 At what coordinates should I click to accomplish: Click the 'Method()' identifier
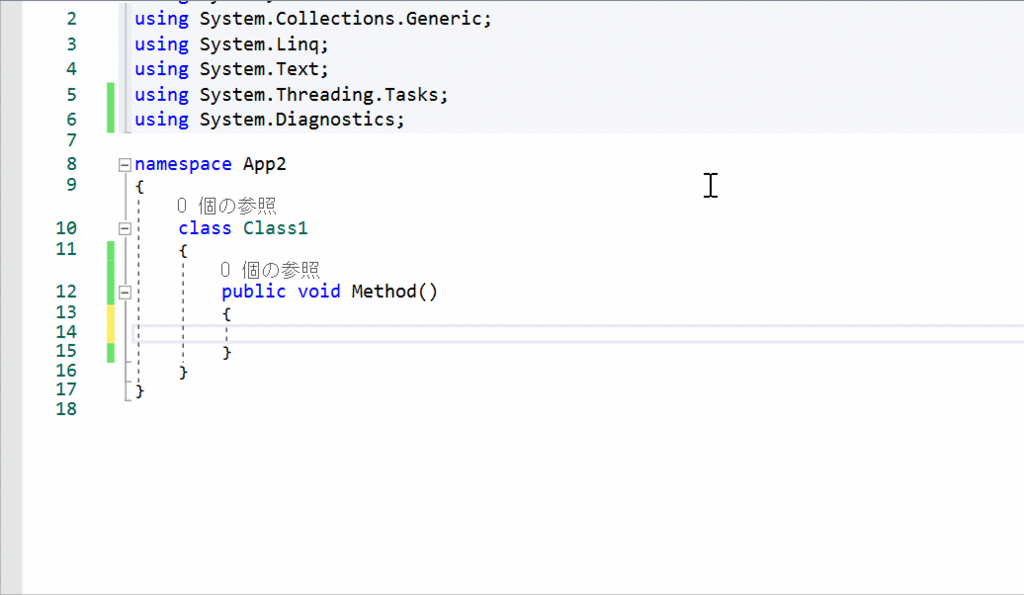[x=394, y=291]
